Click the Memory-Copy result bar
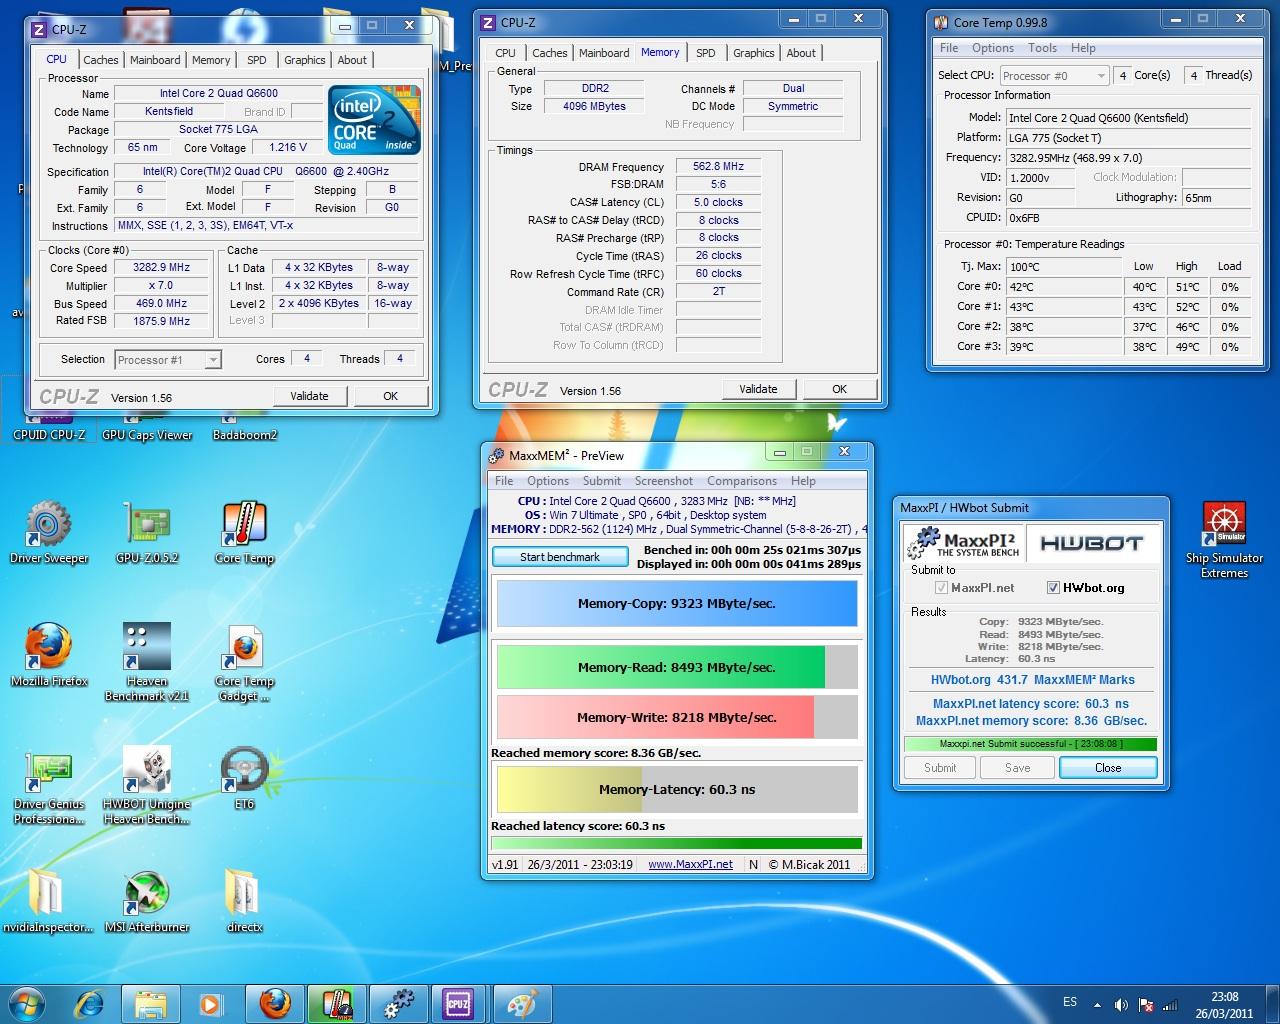The image size is (1280, 1024). [x=677, y=604]
